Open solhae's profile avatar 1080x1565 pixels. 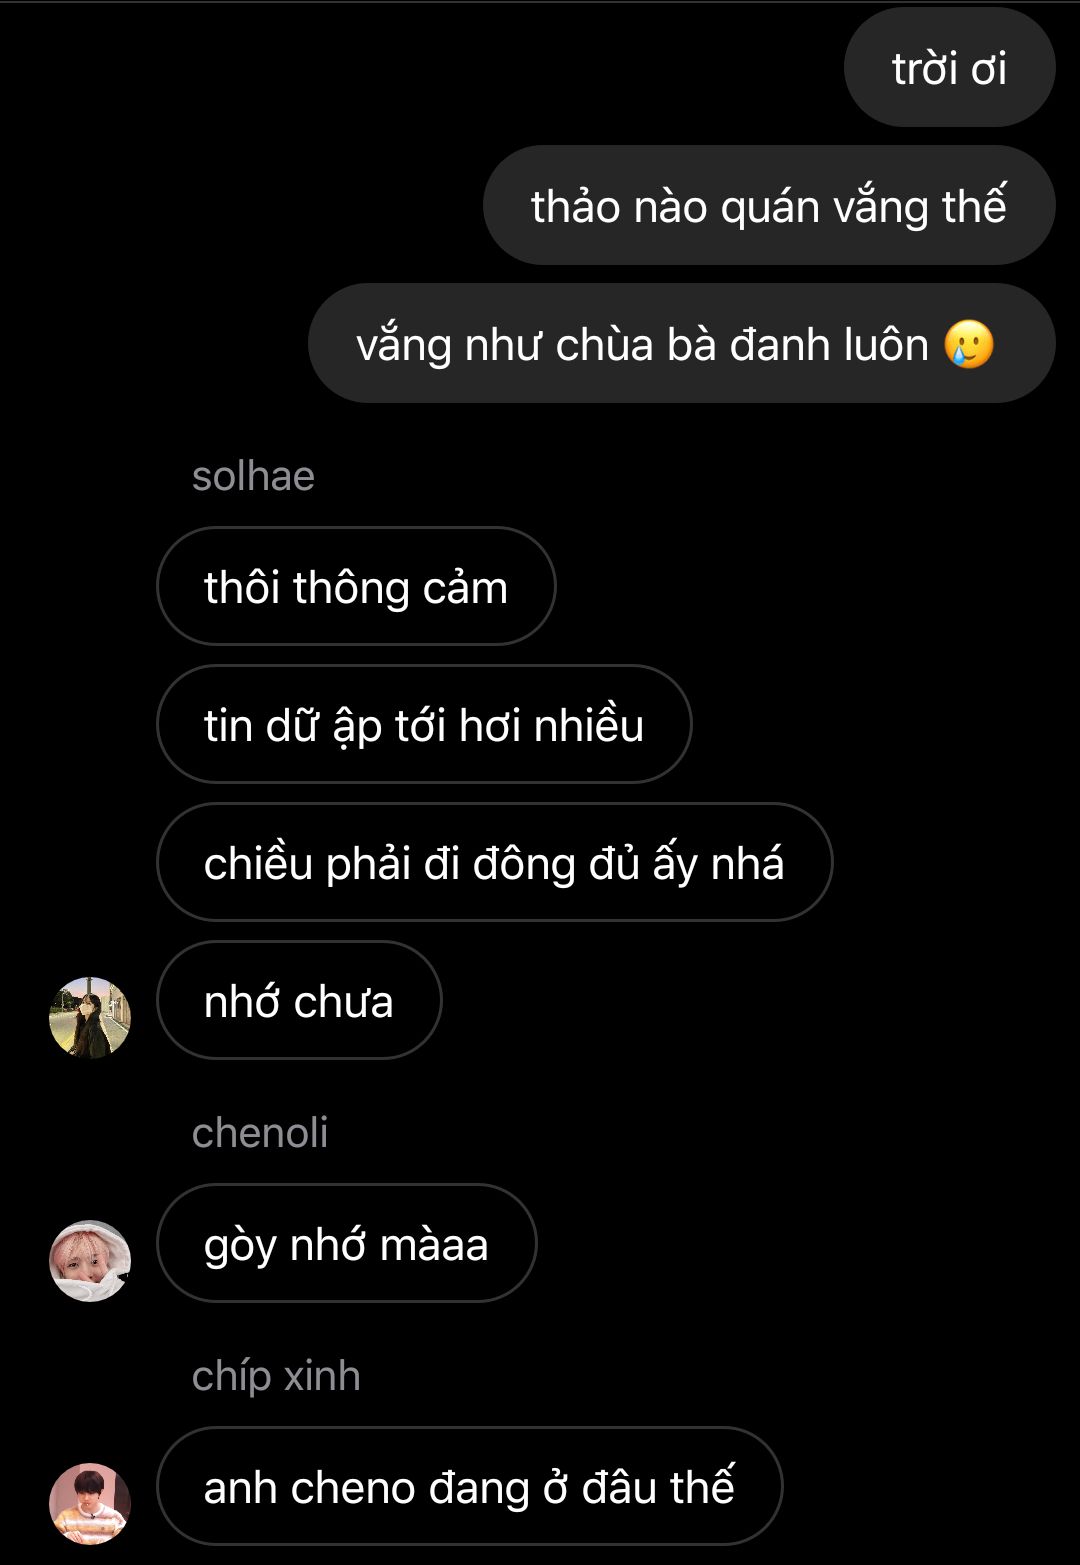(90, 1017)
